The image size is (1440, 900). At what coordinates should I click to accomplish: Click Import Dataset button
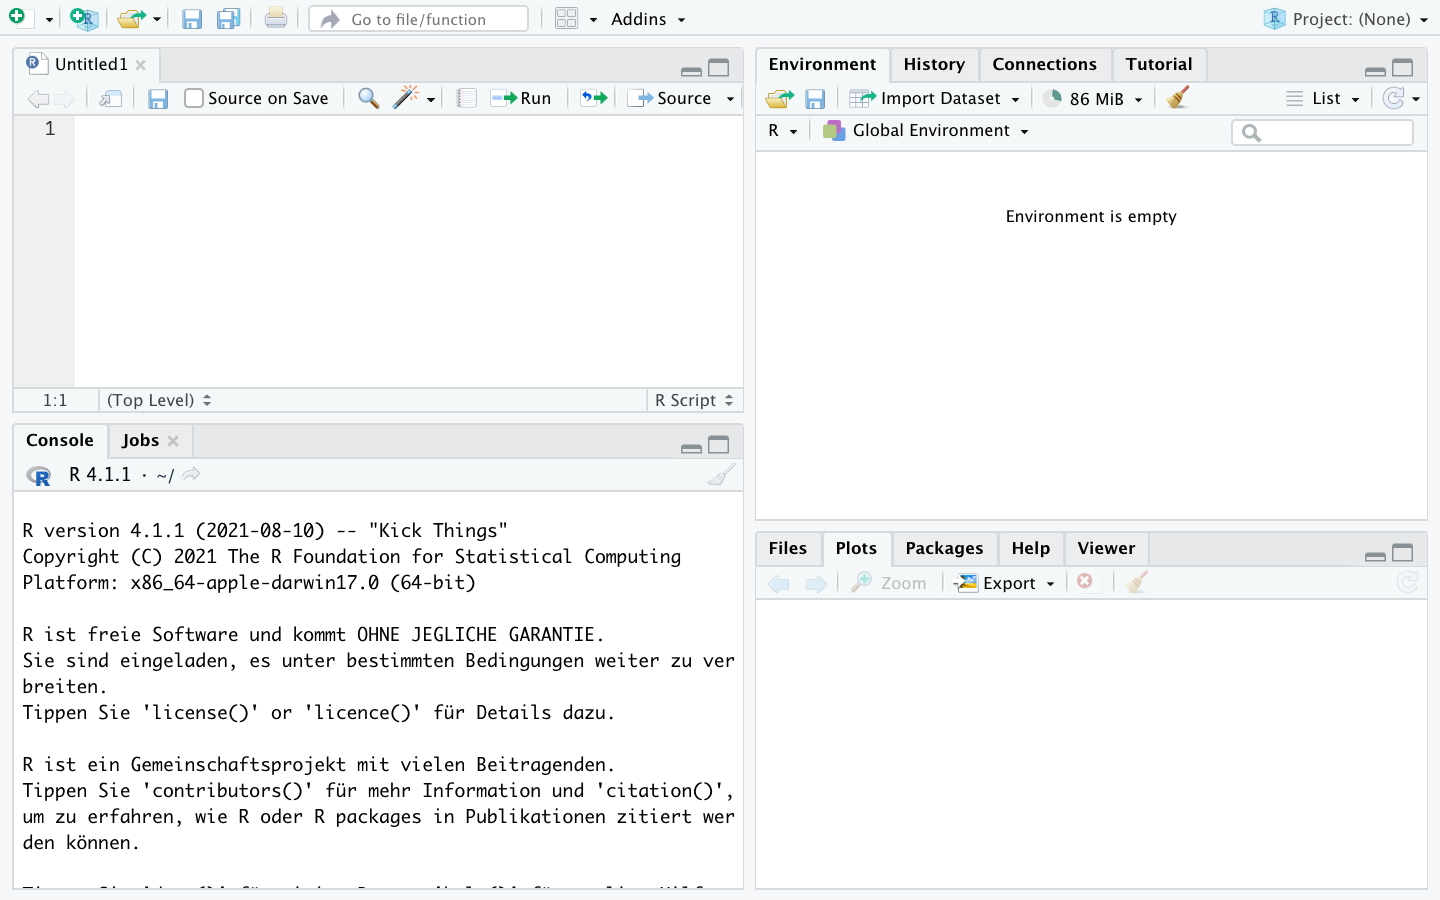935,98
